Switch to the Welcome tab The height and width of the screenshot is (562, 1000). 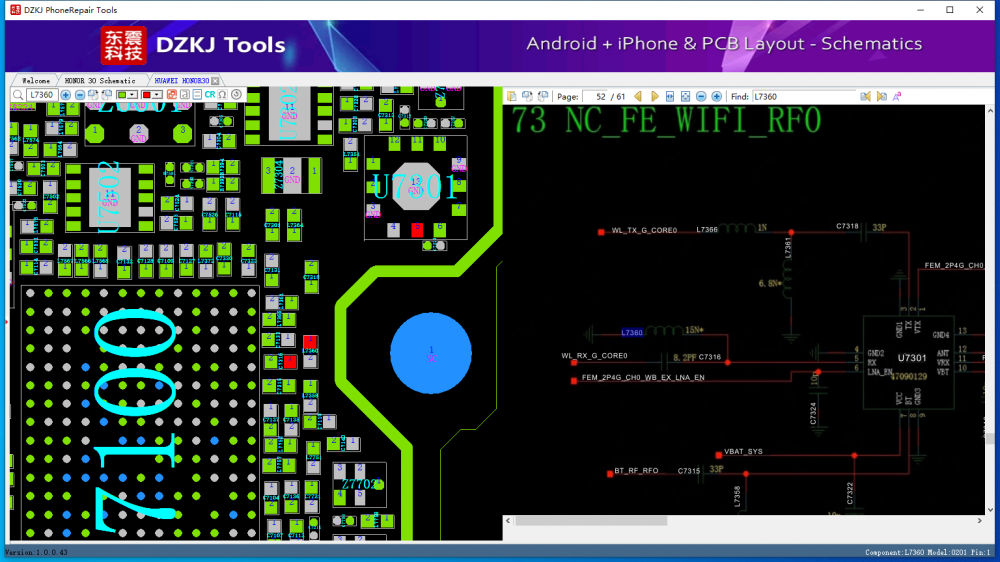point(35,80)
